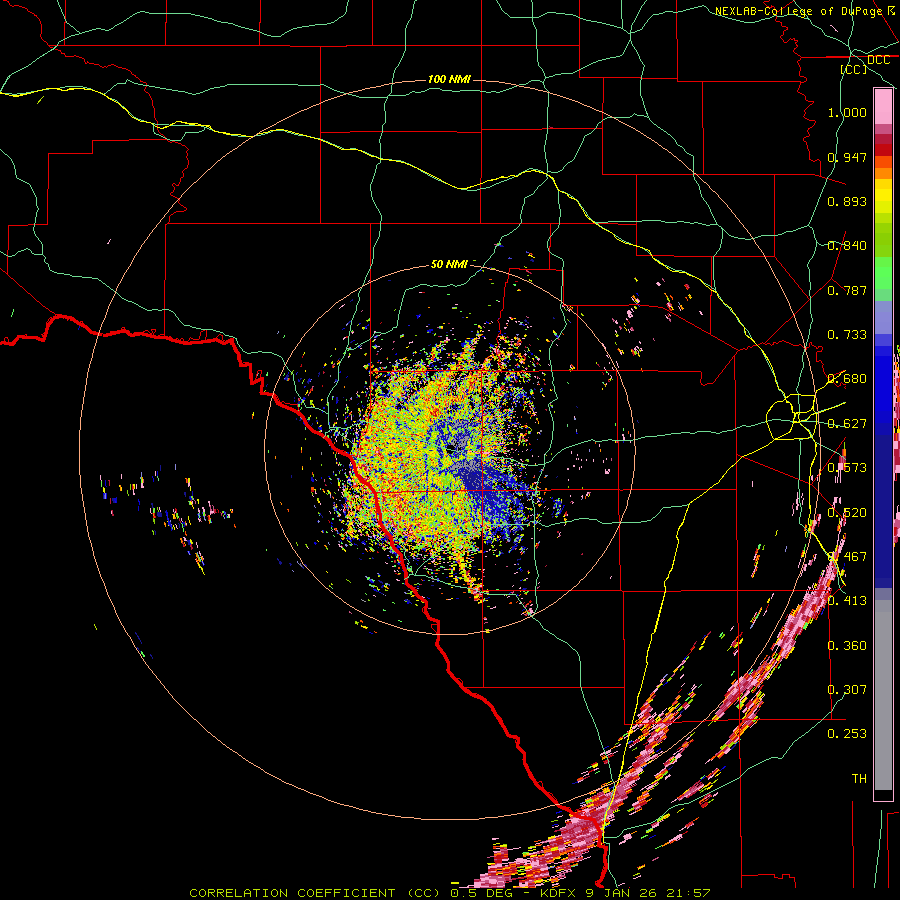Click the "TH" threshold label on the legend

859,779
